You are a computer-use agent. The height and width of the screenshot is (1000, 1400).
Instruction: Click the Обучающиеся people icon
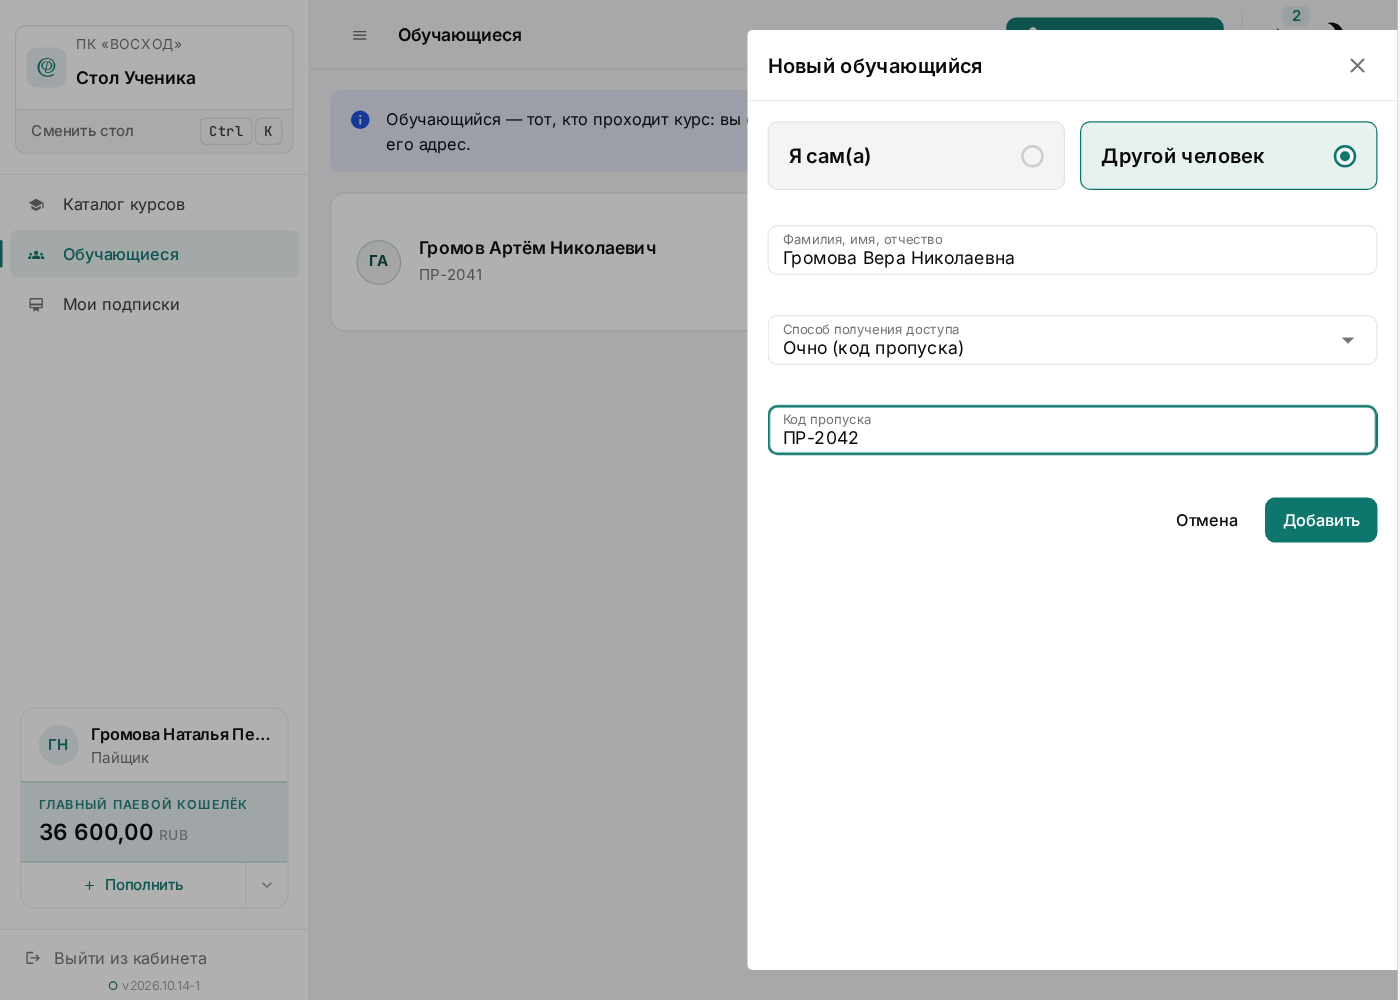36,254
